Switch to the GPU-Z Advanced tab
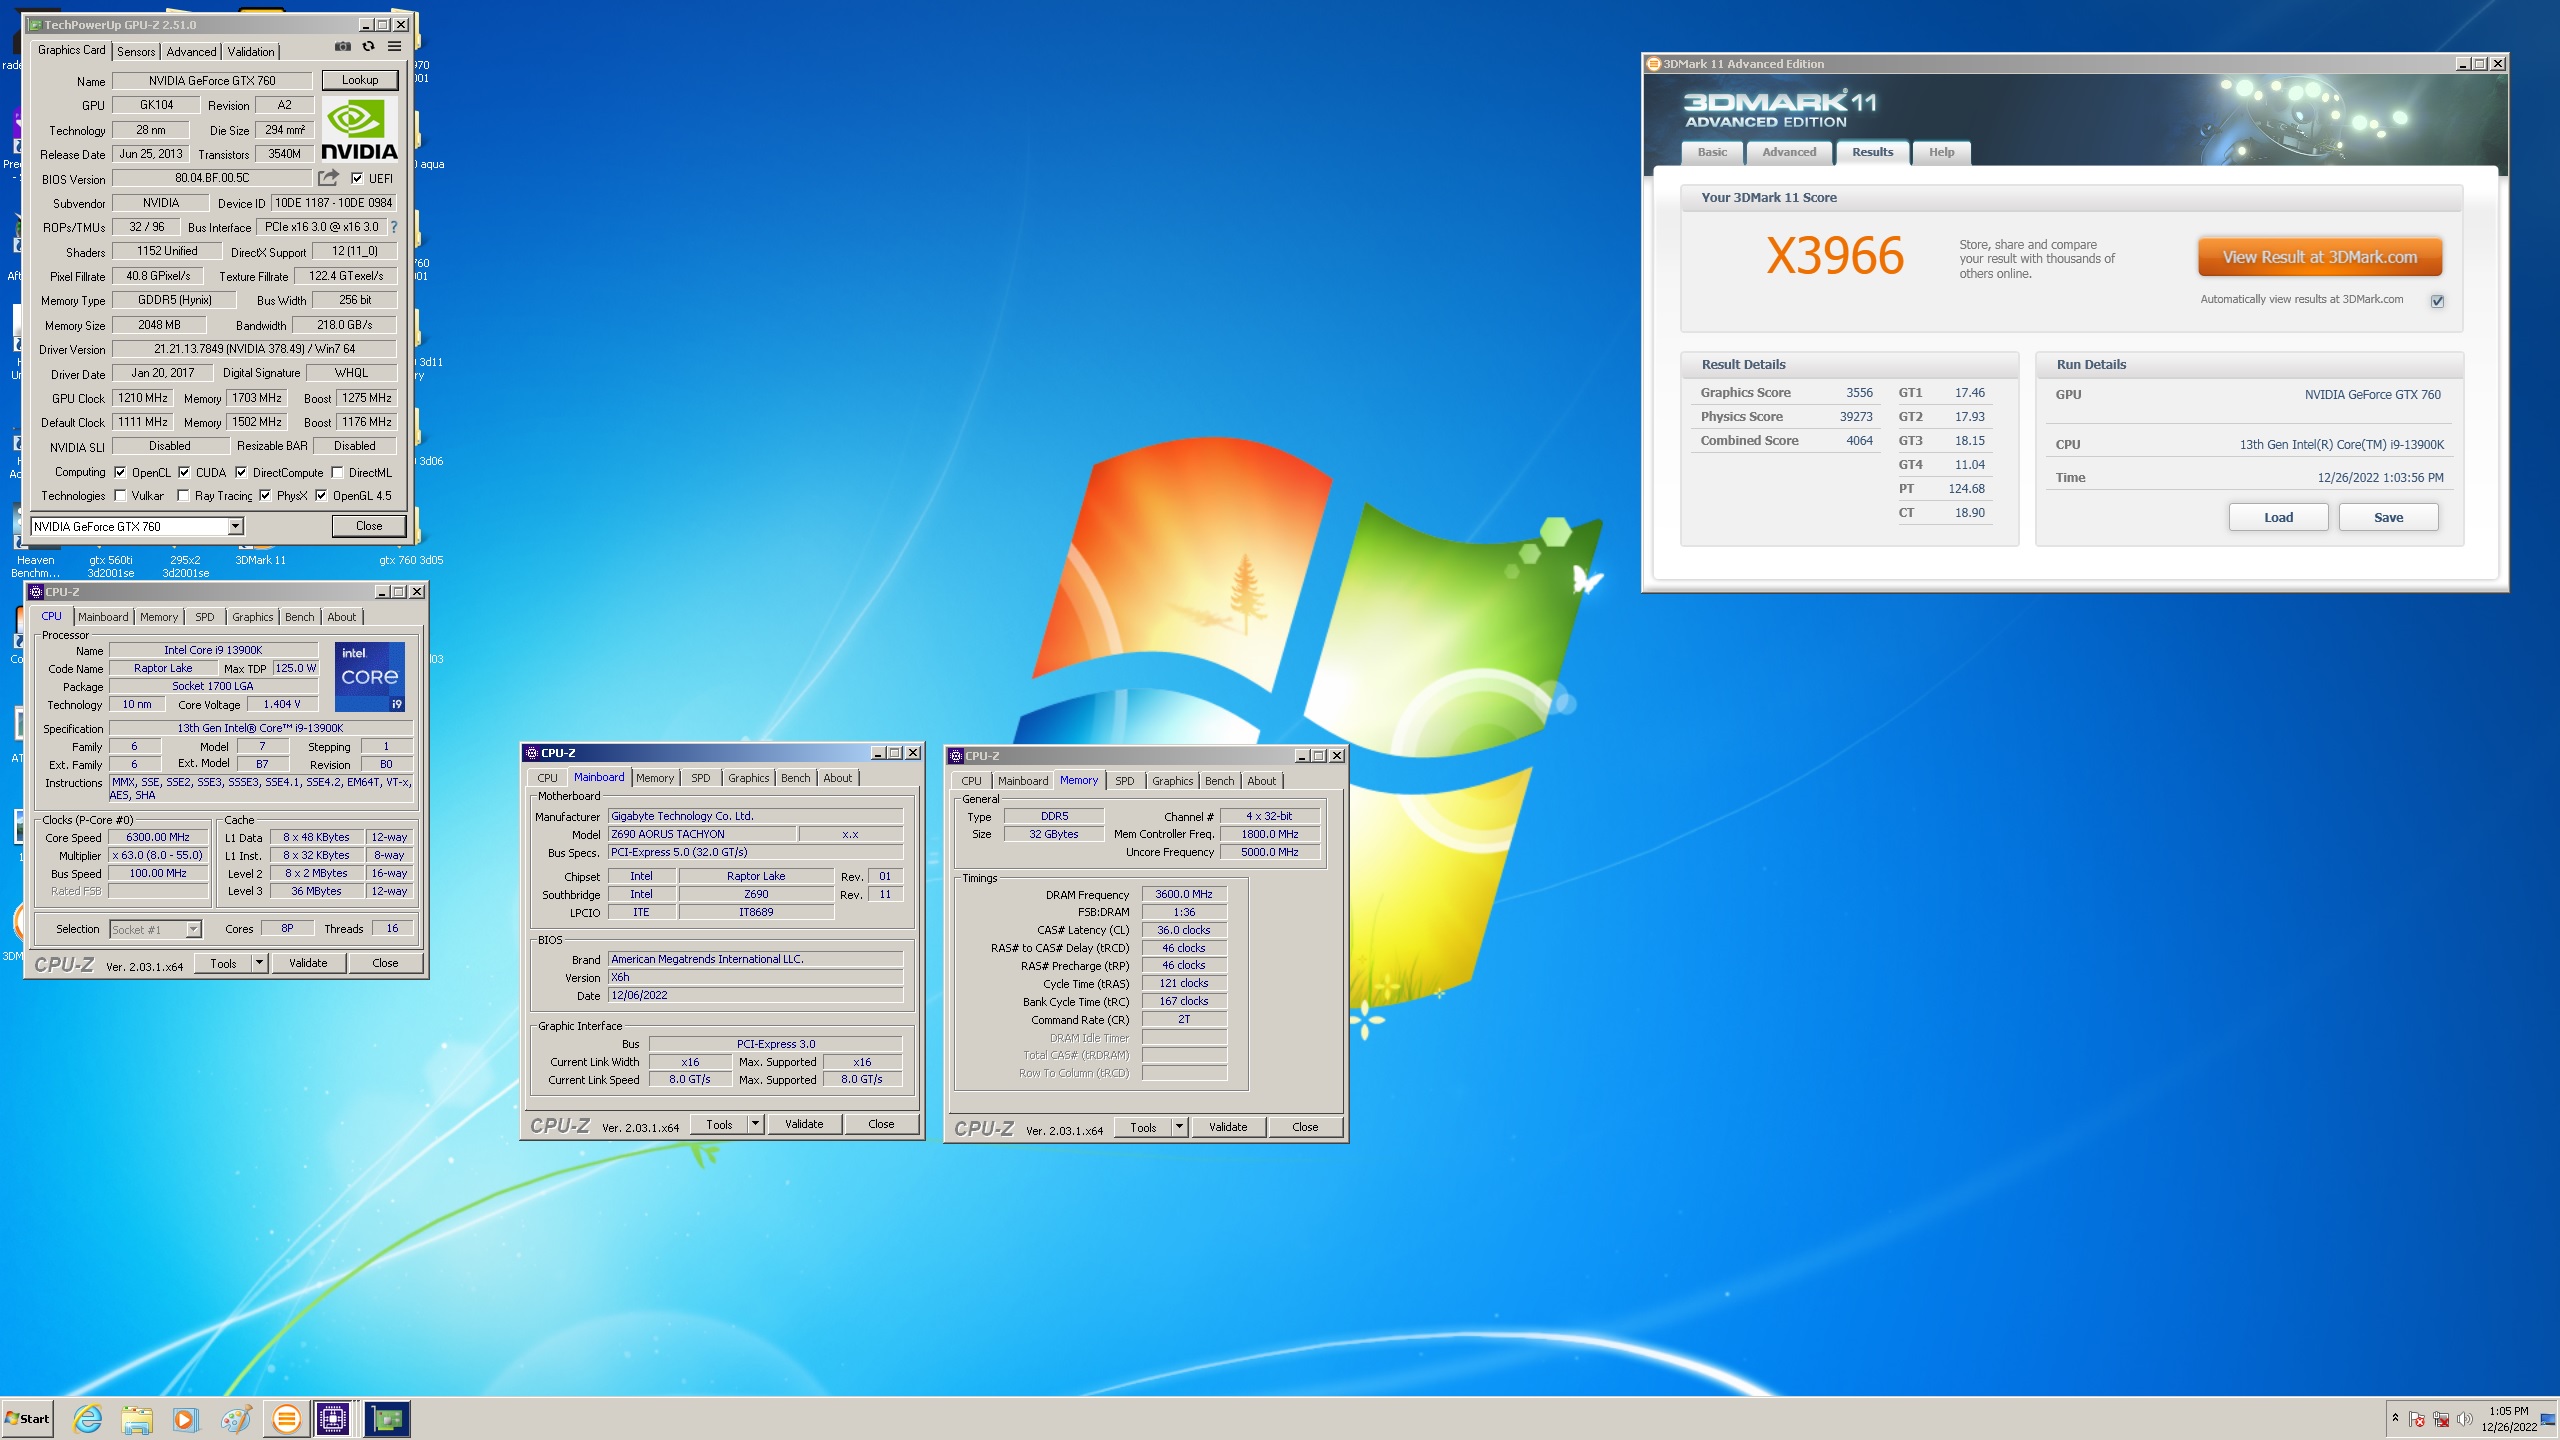The width and height of the screenshot is (2560, 1440). pyautogui.click(x=191, y=52)
